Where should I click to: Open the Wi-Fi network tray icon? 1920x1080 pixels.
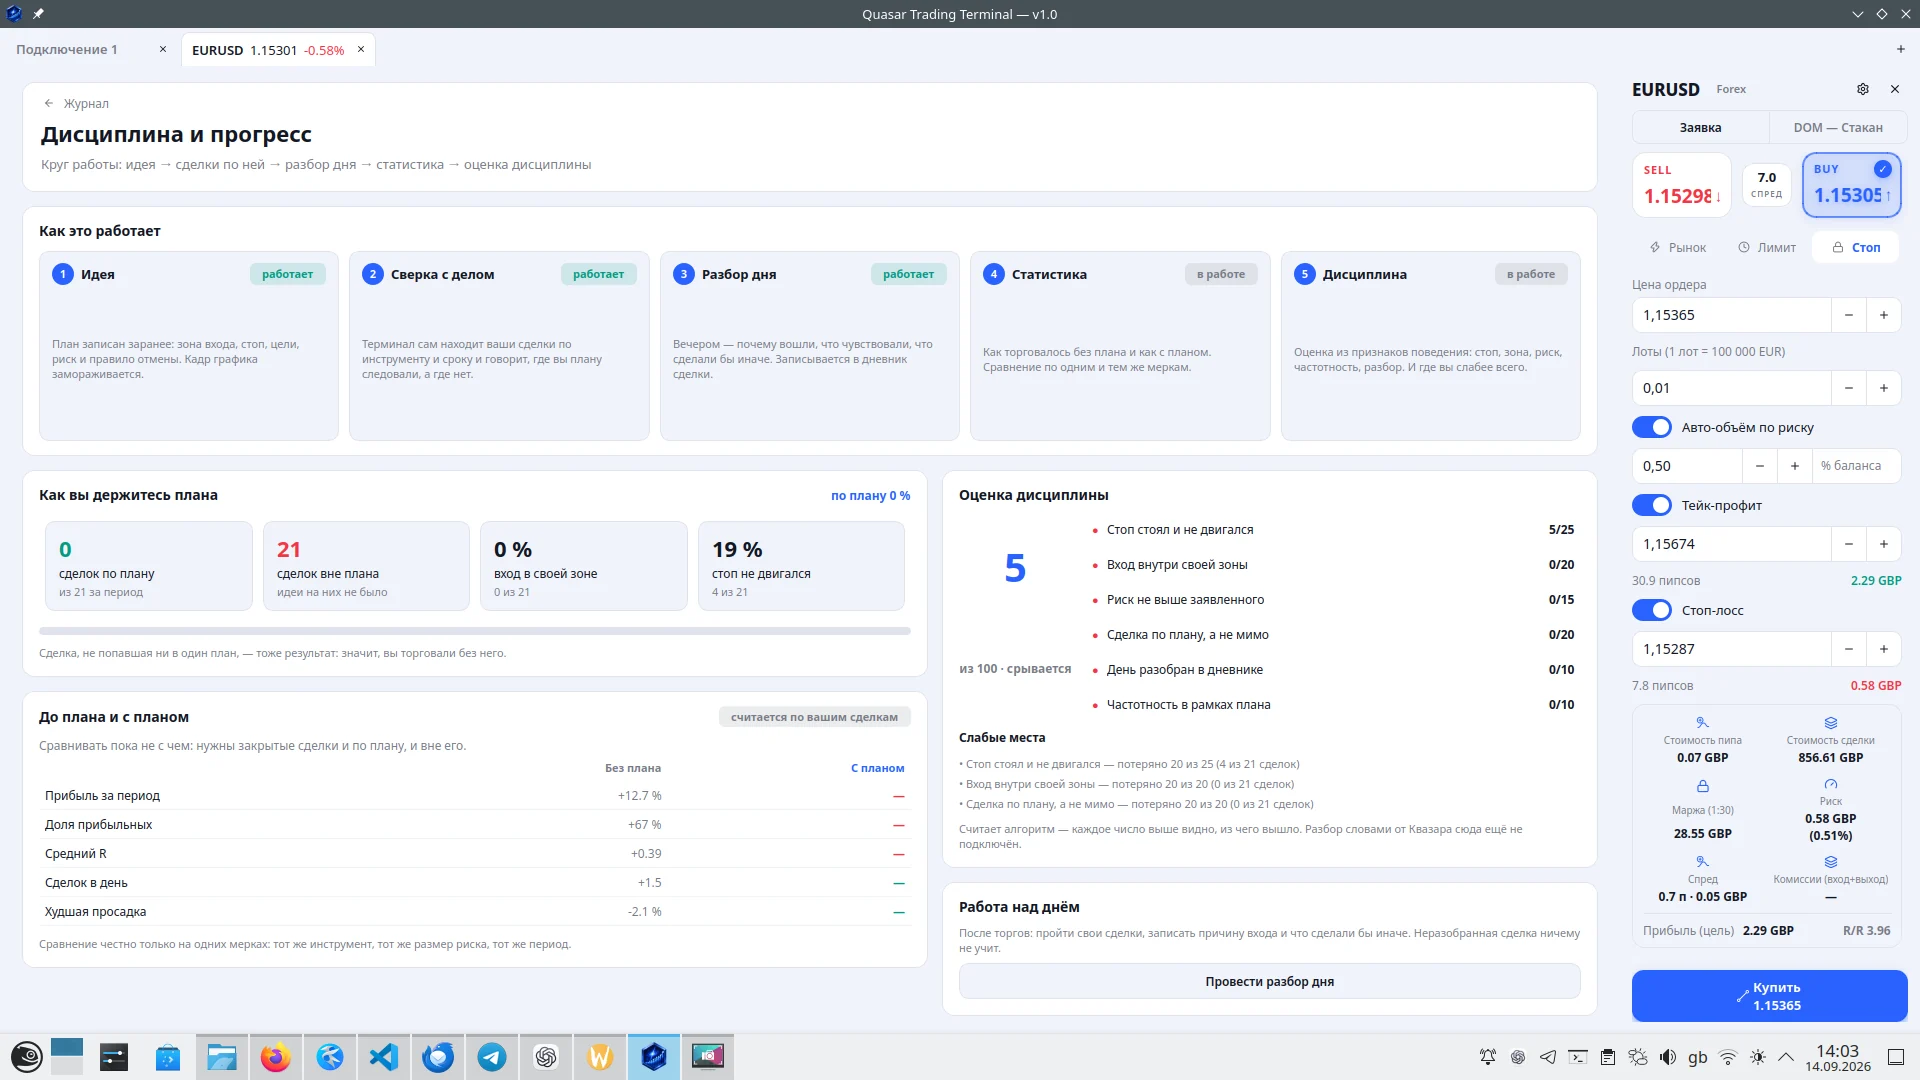1727,1057
